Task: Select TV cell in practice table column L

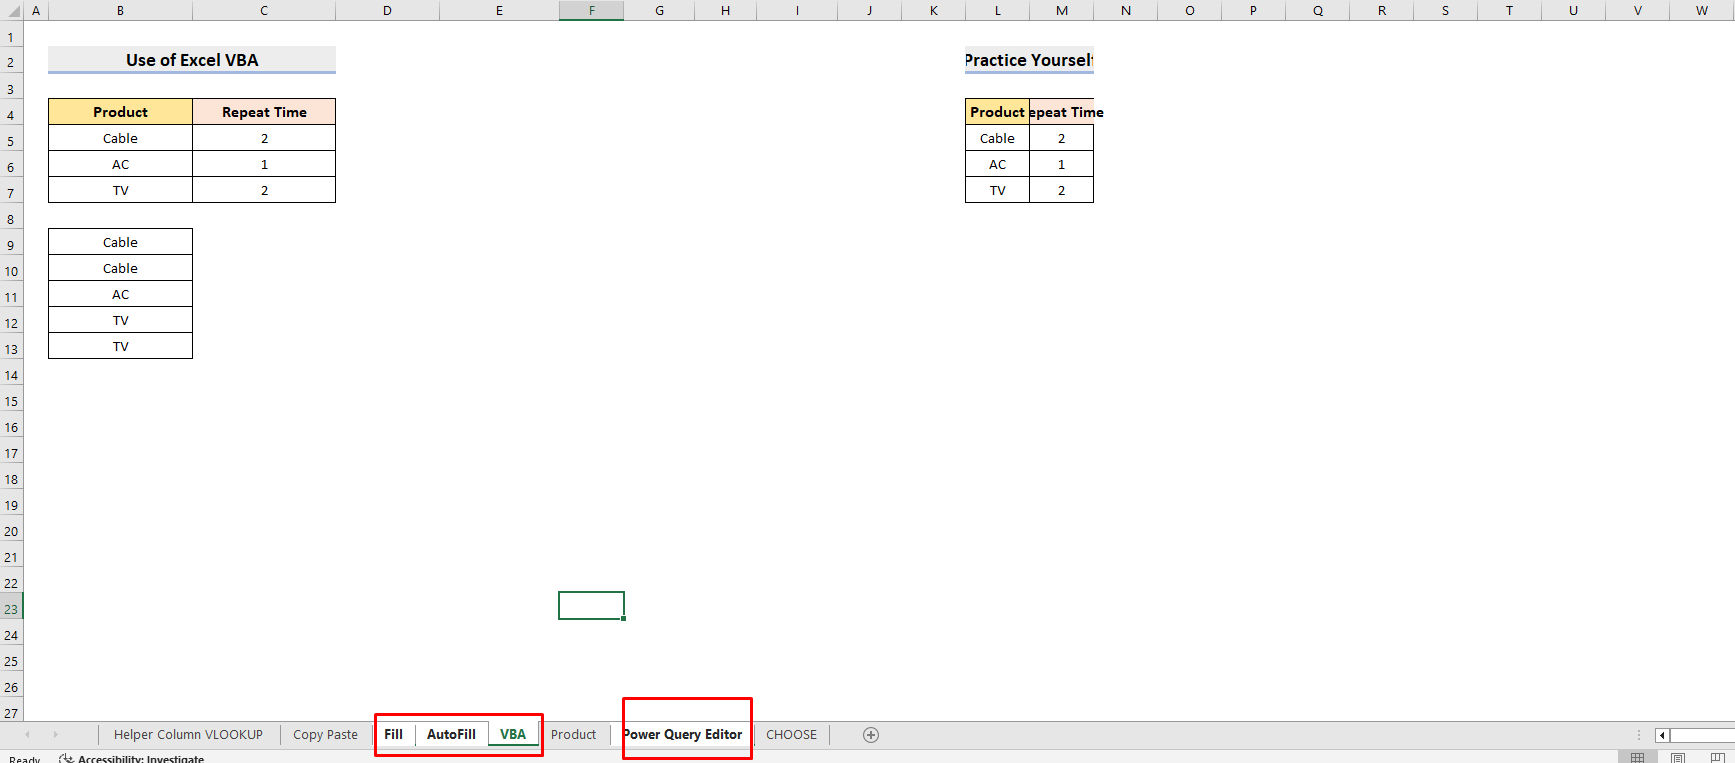Action: (x=997, y=190)
